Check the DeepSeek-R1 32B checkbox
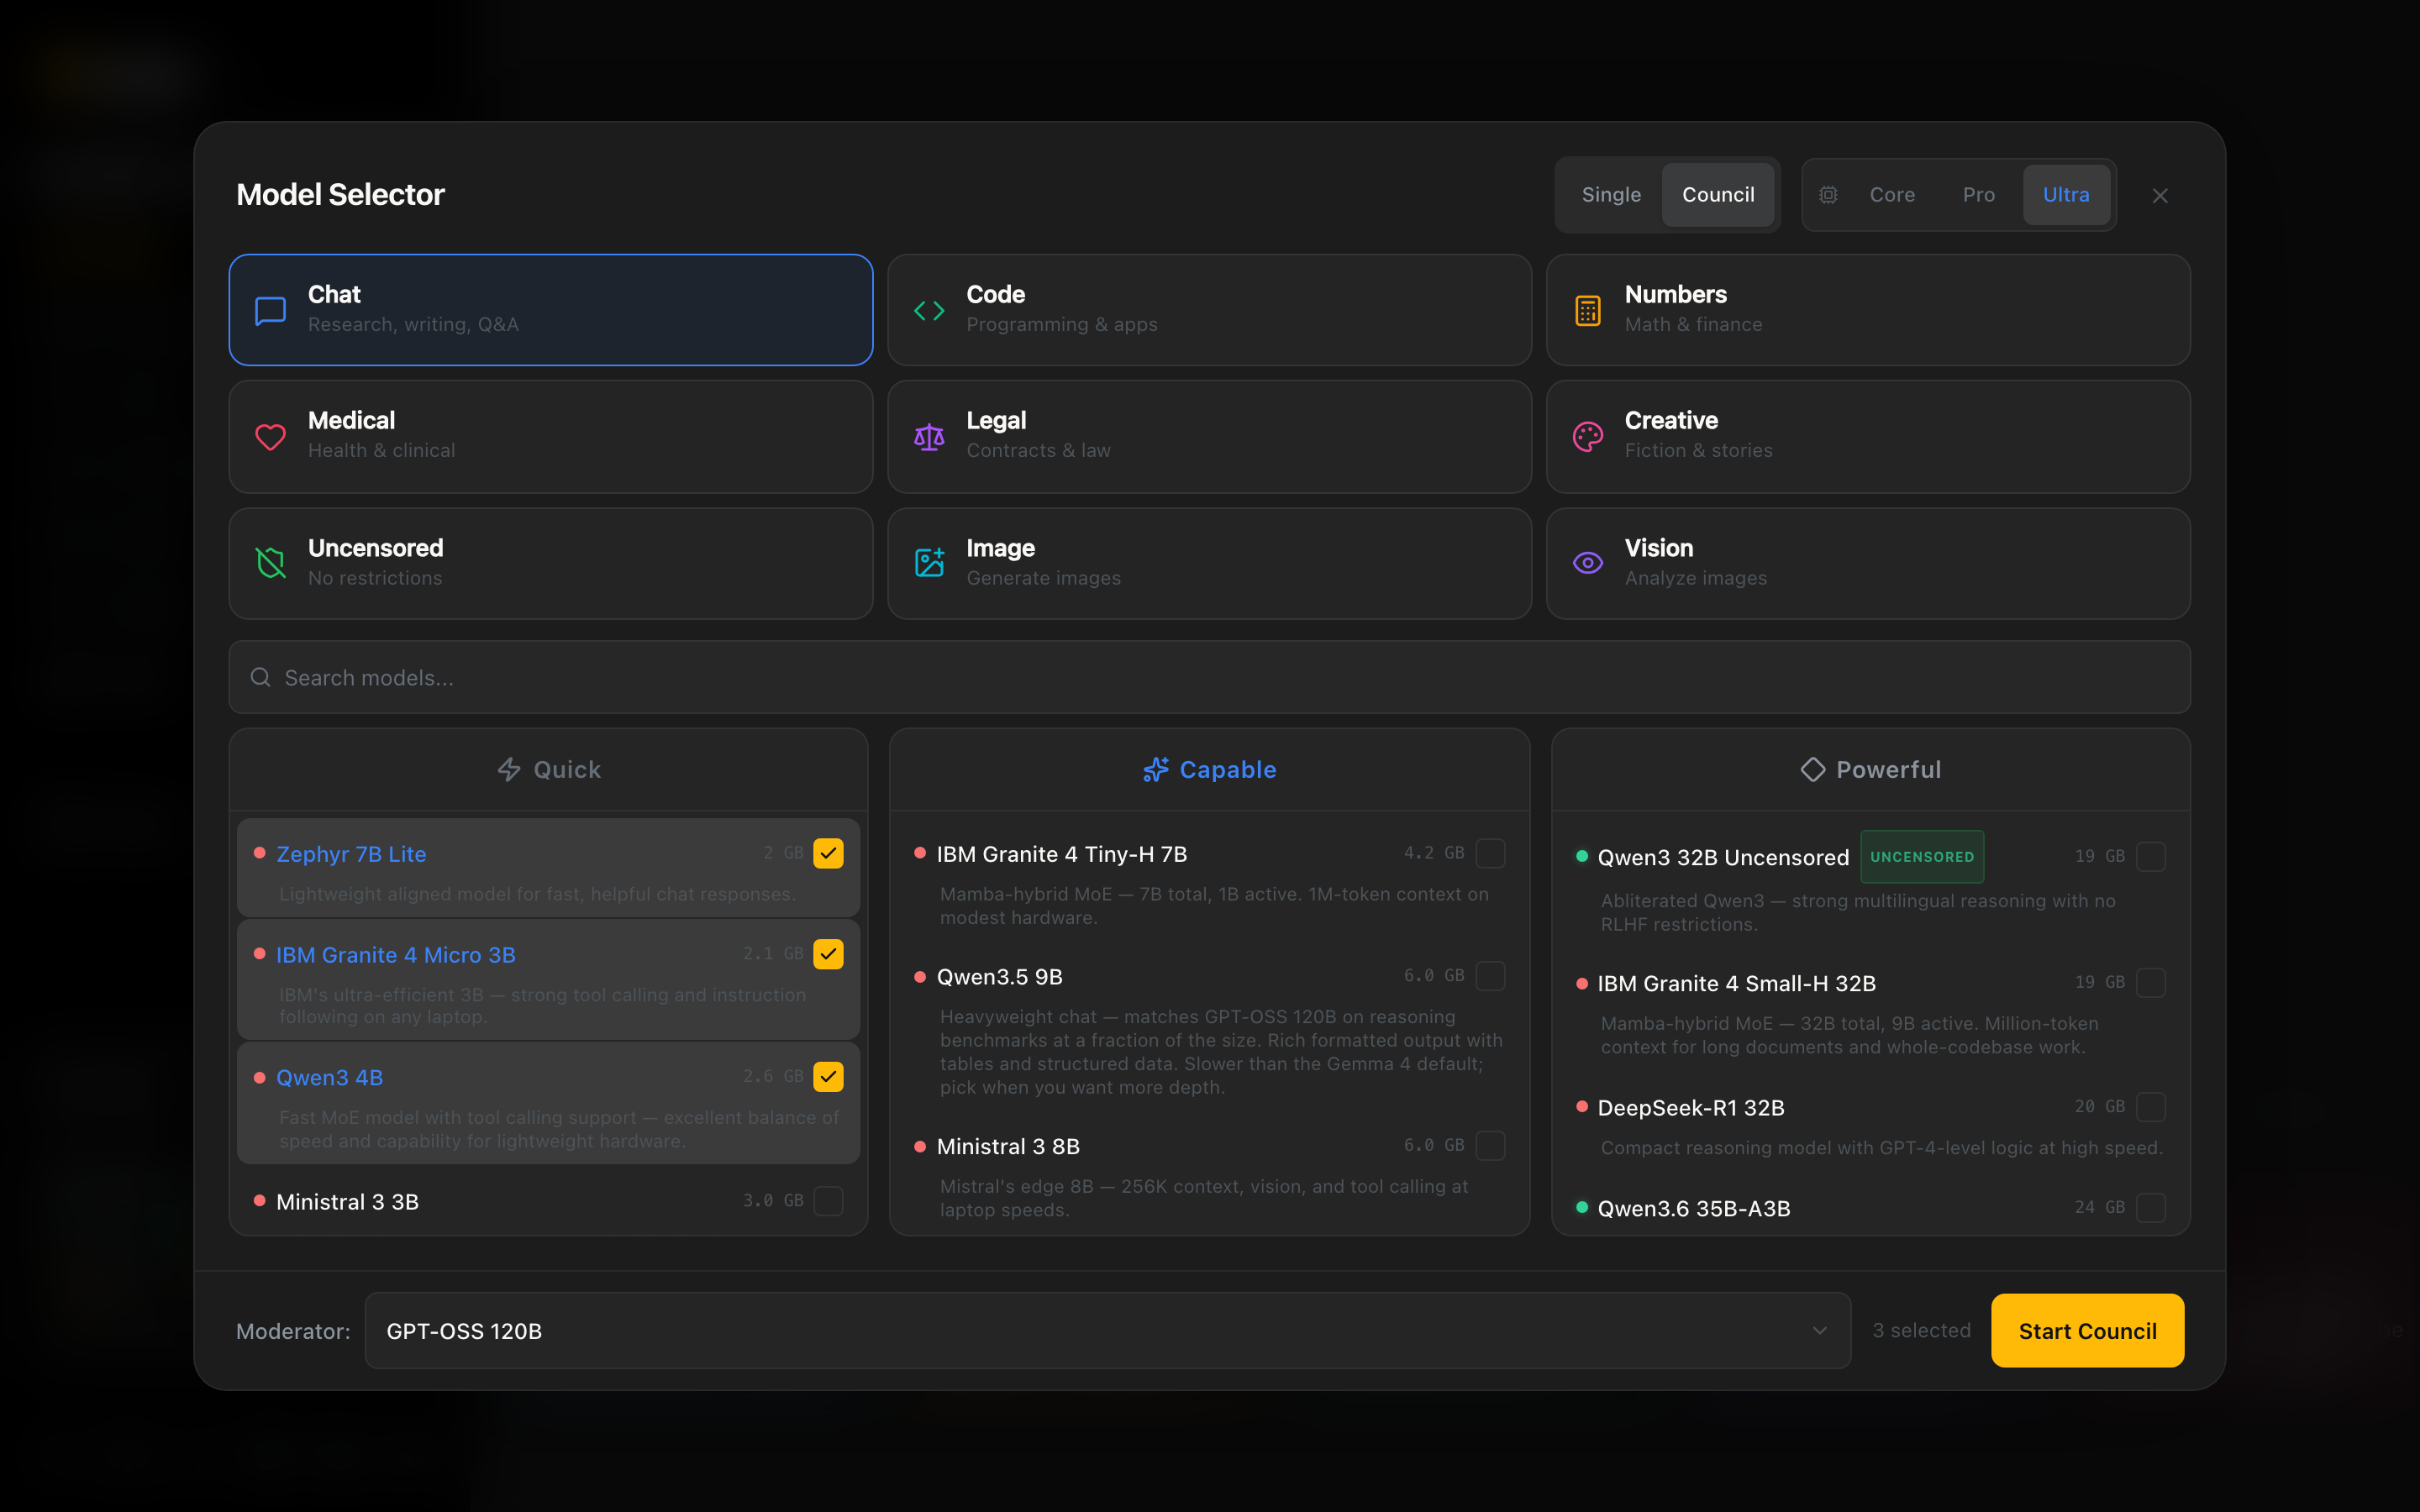Viewport: 2420px width, 1512px height. (x=2150, y=1107)
